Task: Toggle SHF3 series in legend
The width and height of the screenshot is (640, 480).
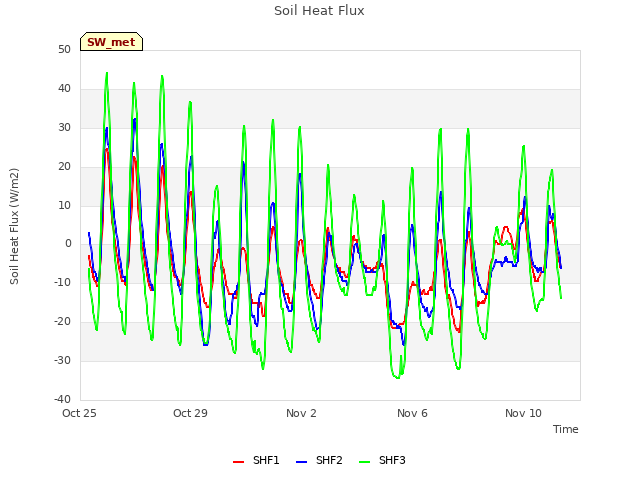Action: [x=382, y=460]
